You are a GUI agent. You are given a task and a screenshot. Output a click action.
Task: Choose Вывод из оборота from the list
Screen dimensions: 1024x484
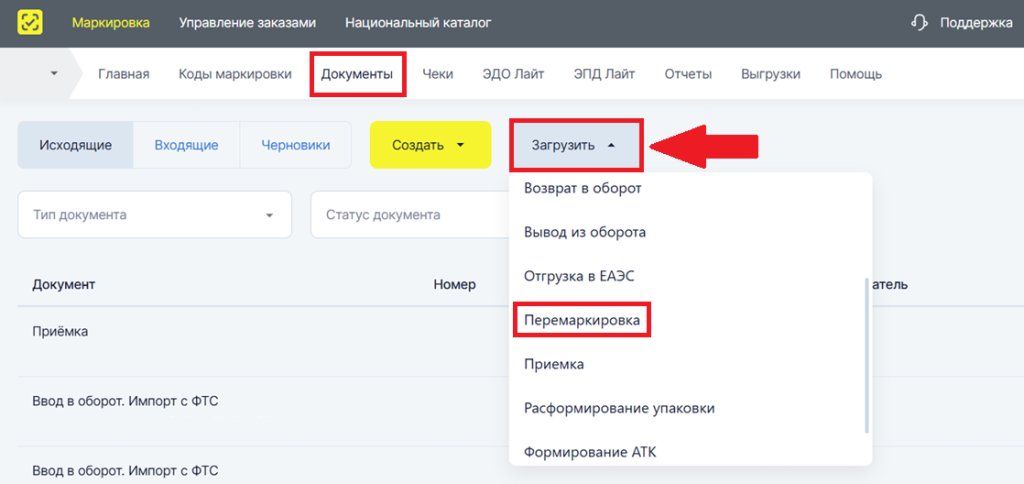(585, 233)
